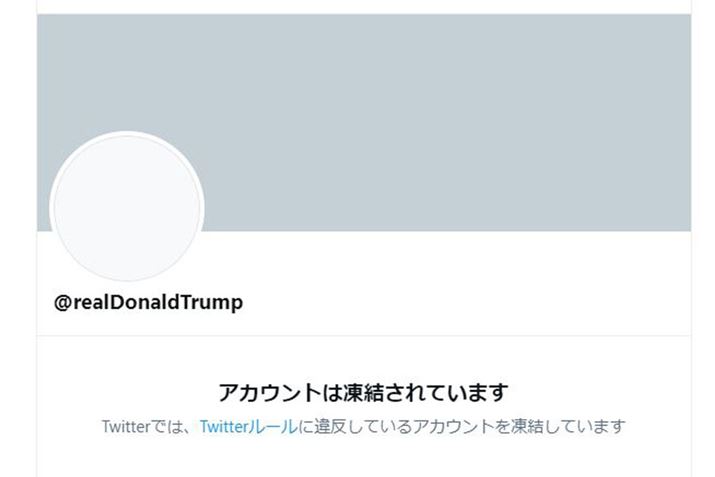Click the アカウントは凍結されています heading
The height and width of the screenshot is (477, 715).
tap(363, 391)
